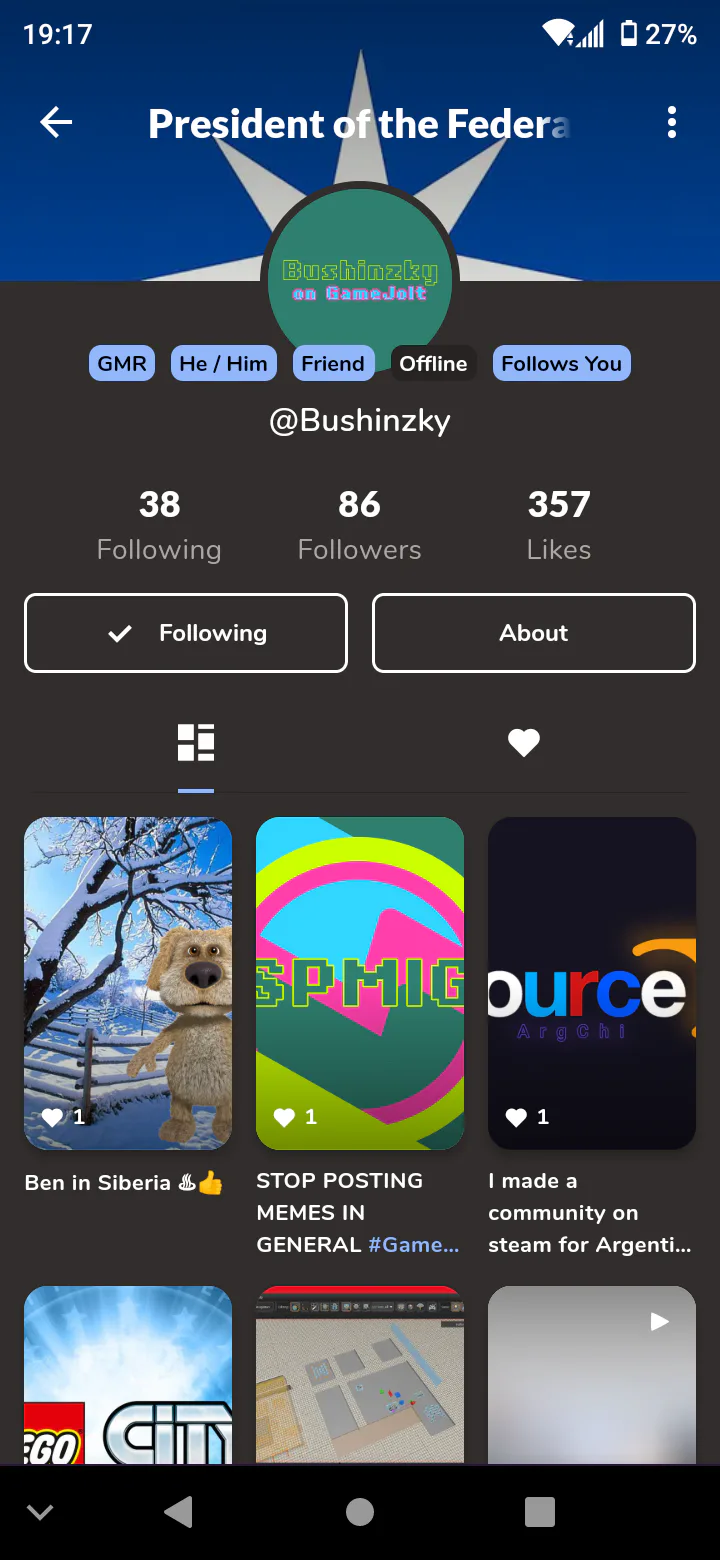Open the Bushinzky profile avatar
720x1560 pixels.
(360, 280)
